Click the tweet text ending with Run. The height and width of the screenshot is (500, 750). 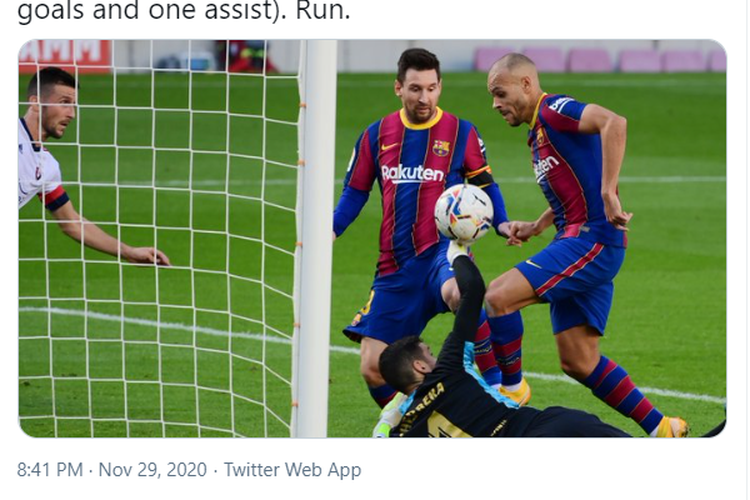[x=184, y=10]
